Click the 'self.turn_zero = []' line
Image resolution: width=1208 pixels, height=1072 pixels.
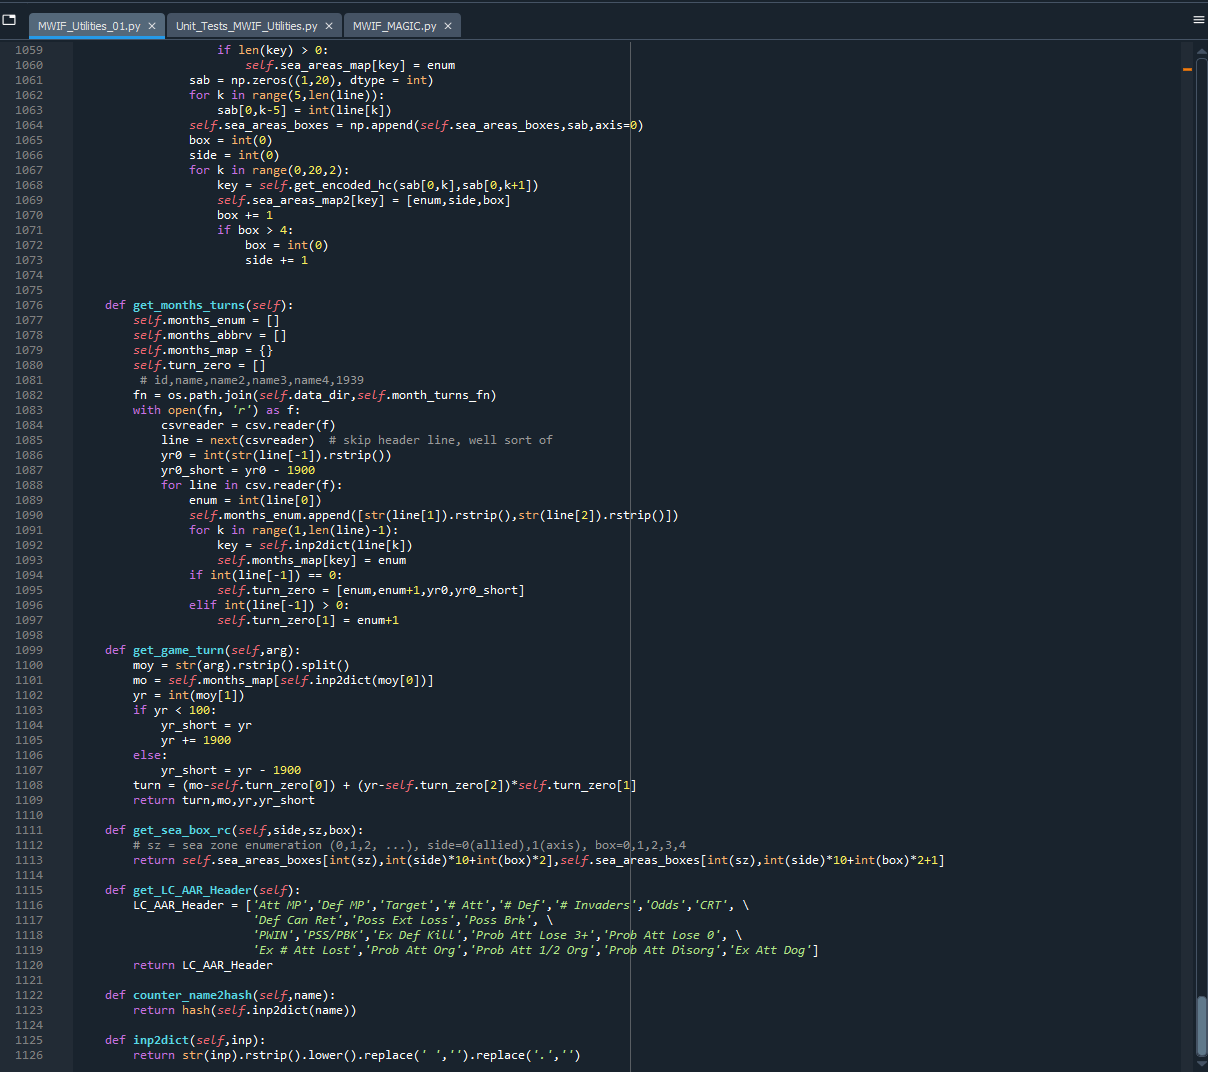(x=200, y=365)
